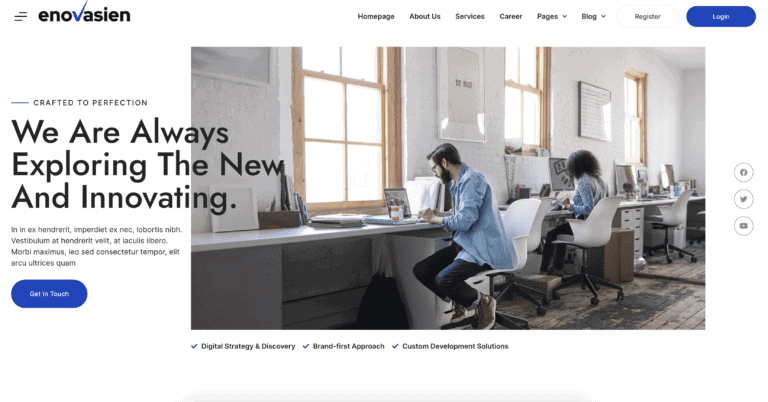Screen dimensions: 768x402
Task: Click the Custom Development Solutions checkmark
Action: click(x=395, y=346)
